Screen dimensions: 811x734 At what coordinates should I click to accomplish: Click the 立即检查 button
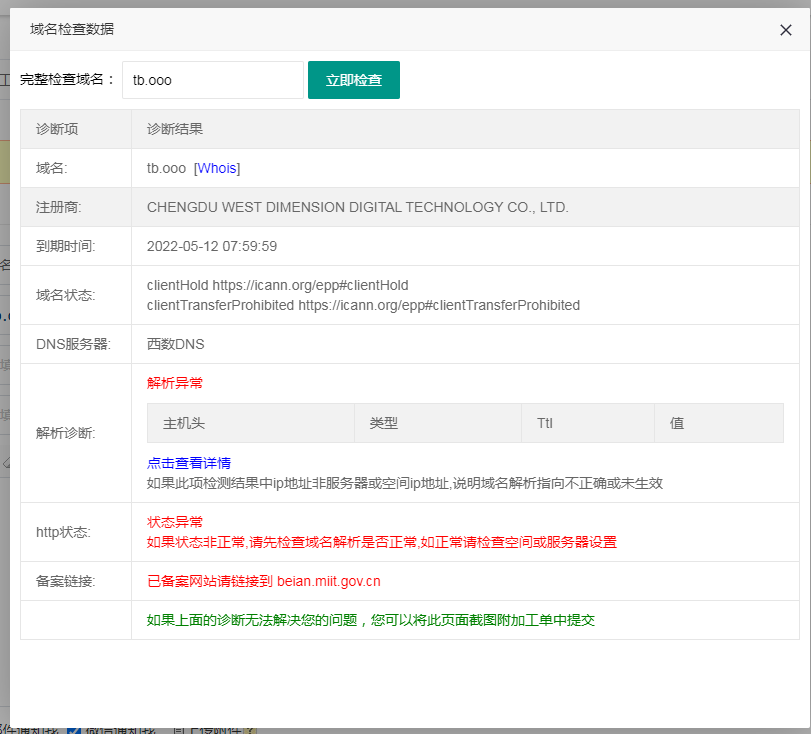(354, 80)
